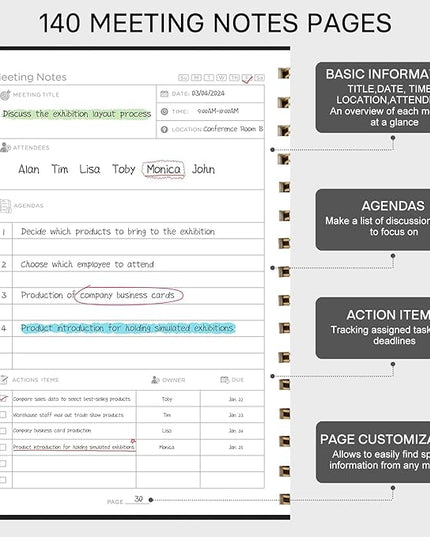Click agenda 'Choose which employee to attend'
The height and width of the screenshot is (537, 430).
pyautogui.click(x=88, y=264)
